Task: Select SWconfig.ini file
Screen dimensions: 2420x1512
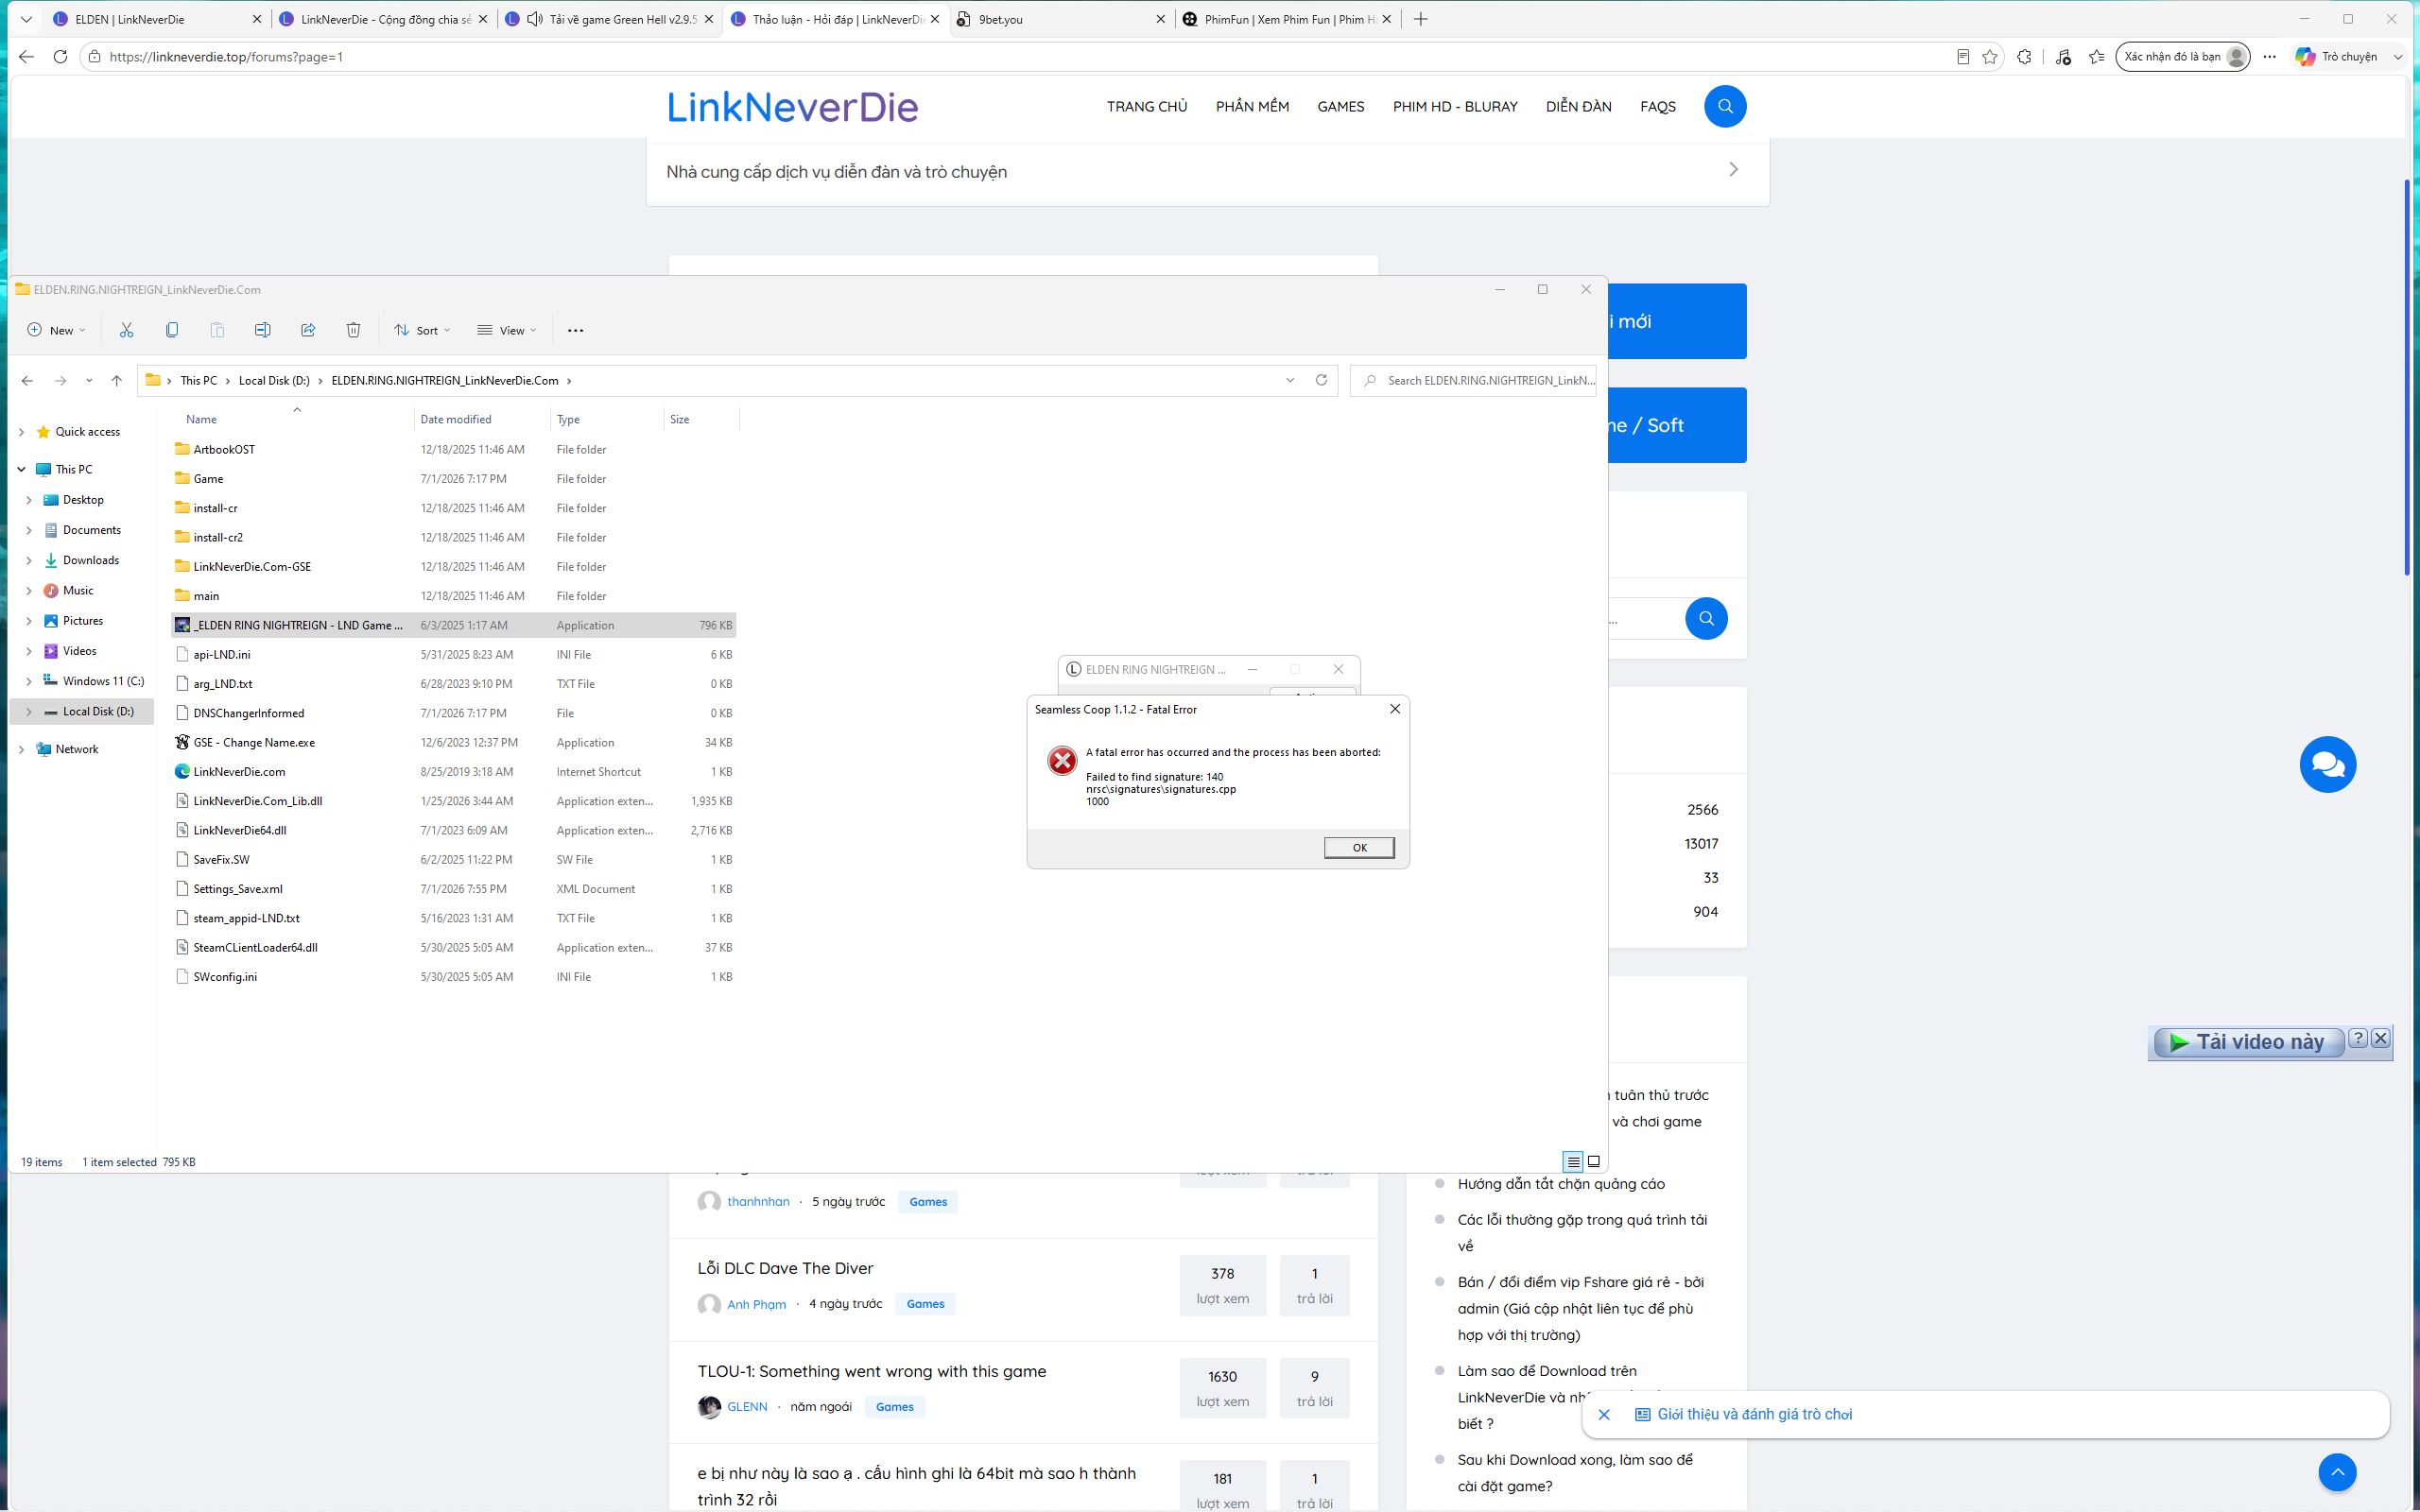Action: (454, 977)
